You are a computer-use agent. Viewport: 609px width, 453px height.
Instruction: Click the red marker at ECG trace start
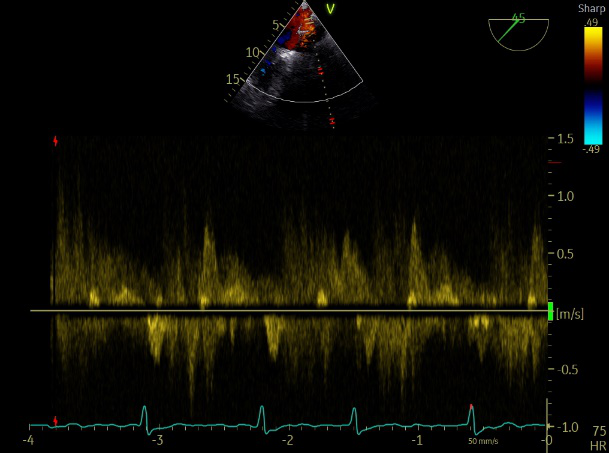pos(55,420)
